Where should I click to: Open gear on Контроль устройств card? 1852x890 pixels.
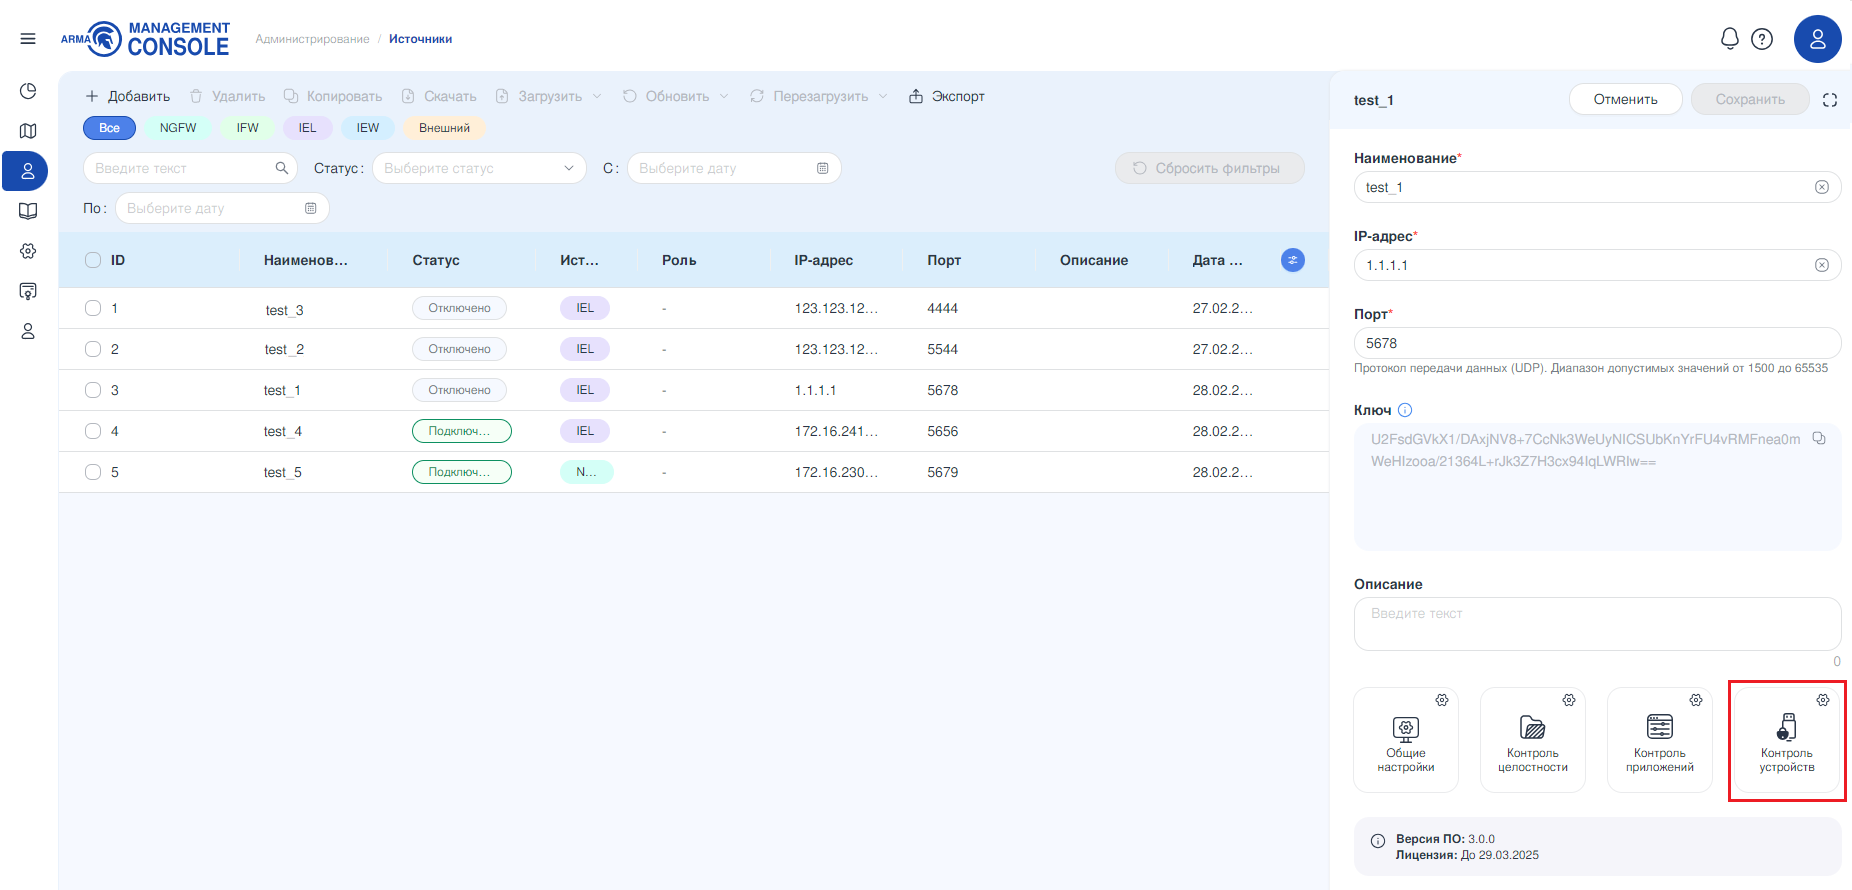coord(1823,700)
